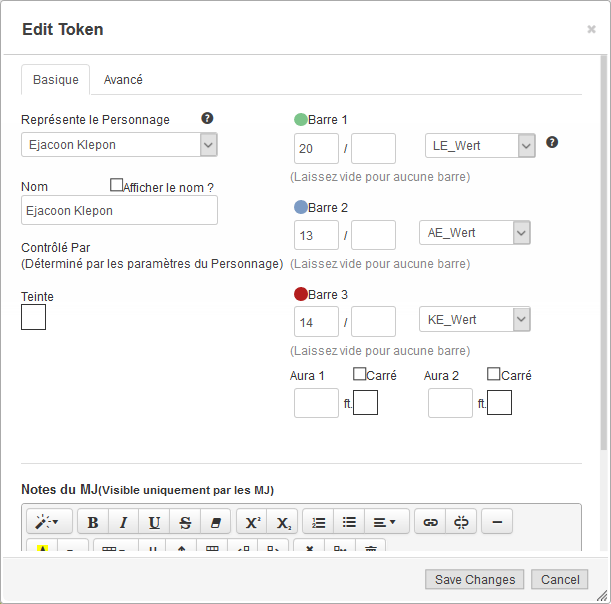Click the underline formatting icon
This screenshot has height=604, width=611.
tap(154, 522)
